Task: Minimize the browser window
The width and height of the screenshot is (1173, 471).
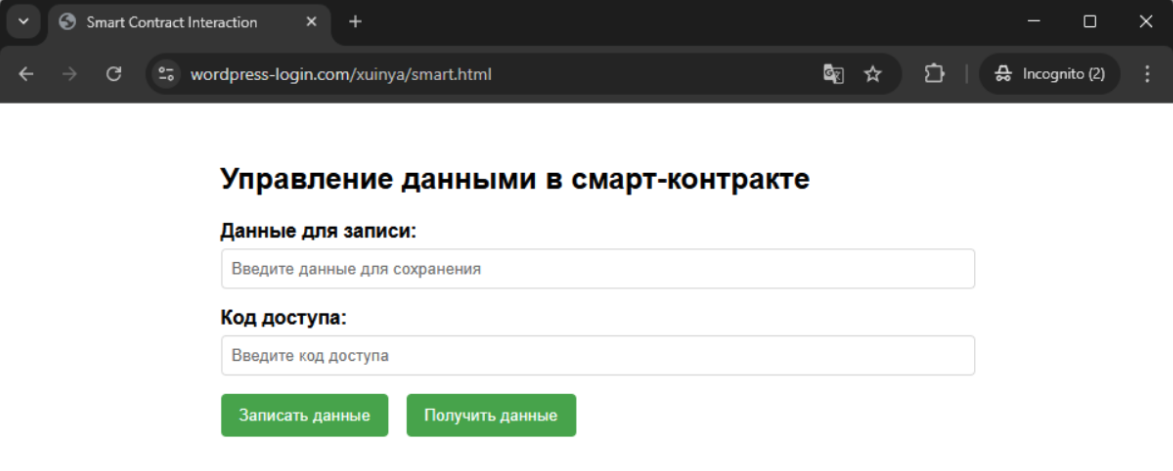Action: pyautogui.click(x=1034, y=22)
